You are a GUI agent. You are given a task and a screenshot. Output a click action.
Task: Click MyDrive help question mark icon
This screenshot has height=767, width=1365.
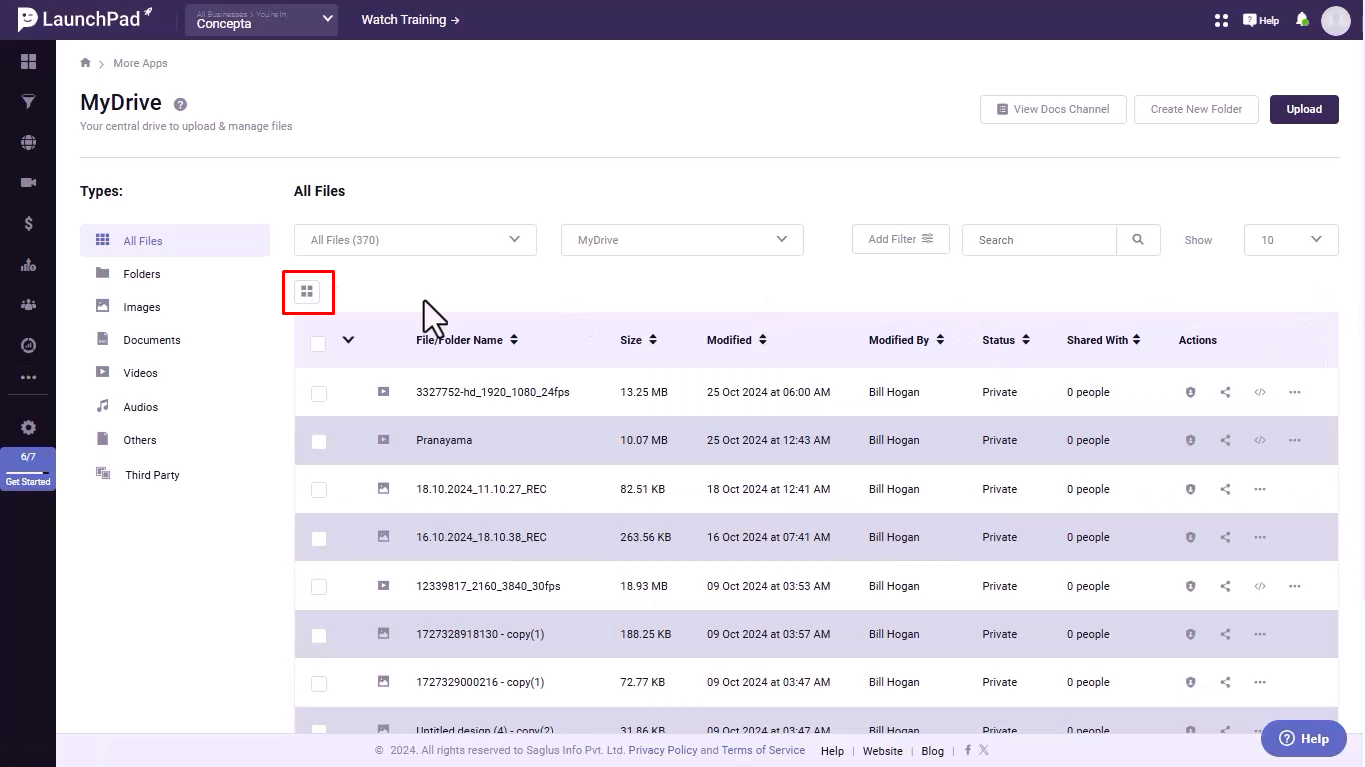pos(180,104)
